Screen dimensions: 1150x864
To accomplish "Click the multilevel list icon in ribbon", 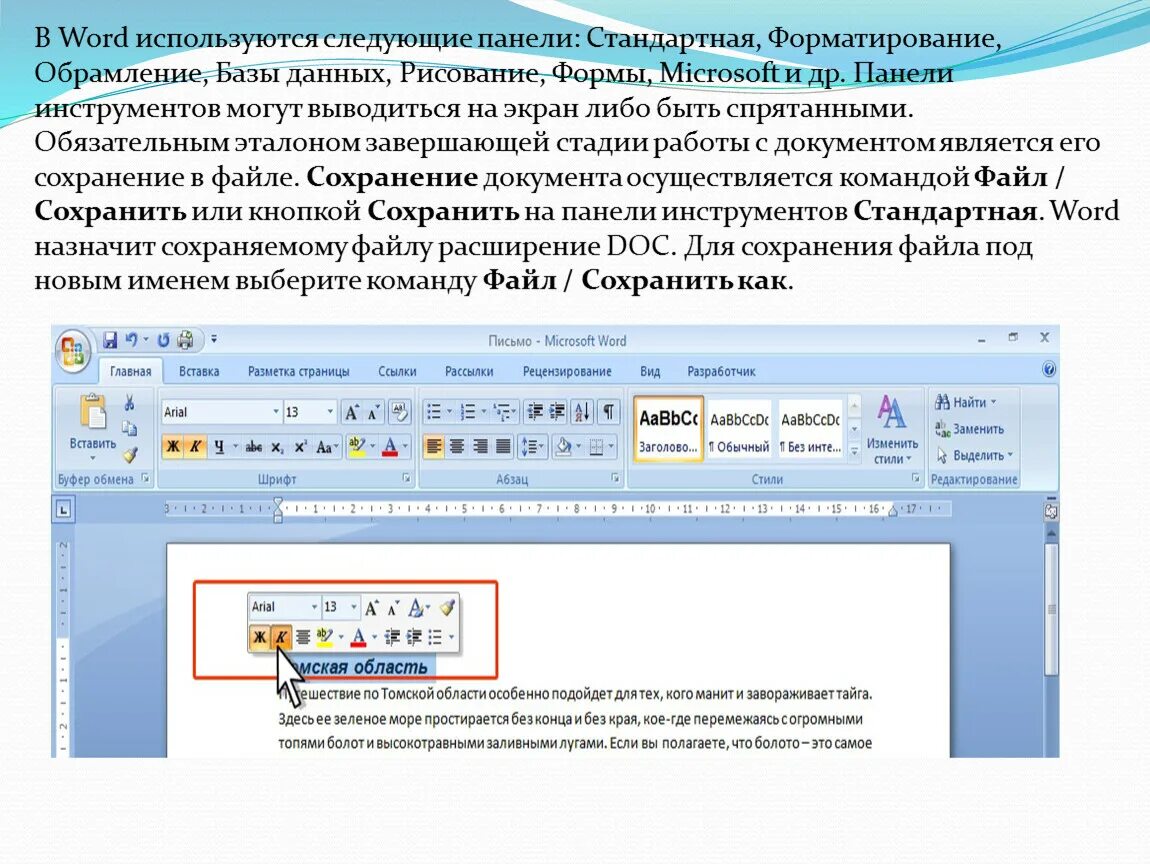I will click(502, 412).
